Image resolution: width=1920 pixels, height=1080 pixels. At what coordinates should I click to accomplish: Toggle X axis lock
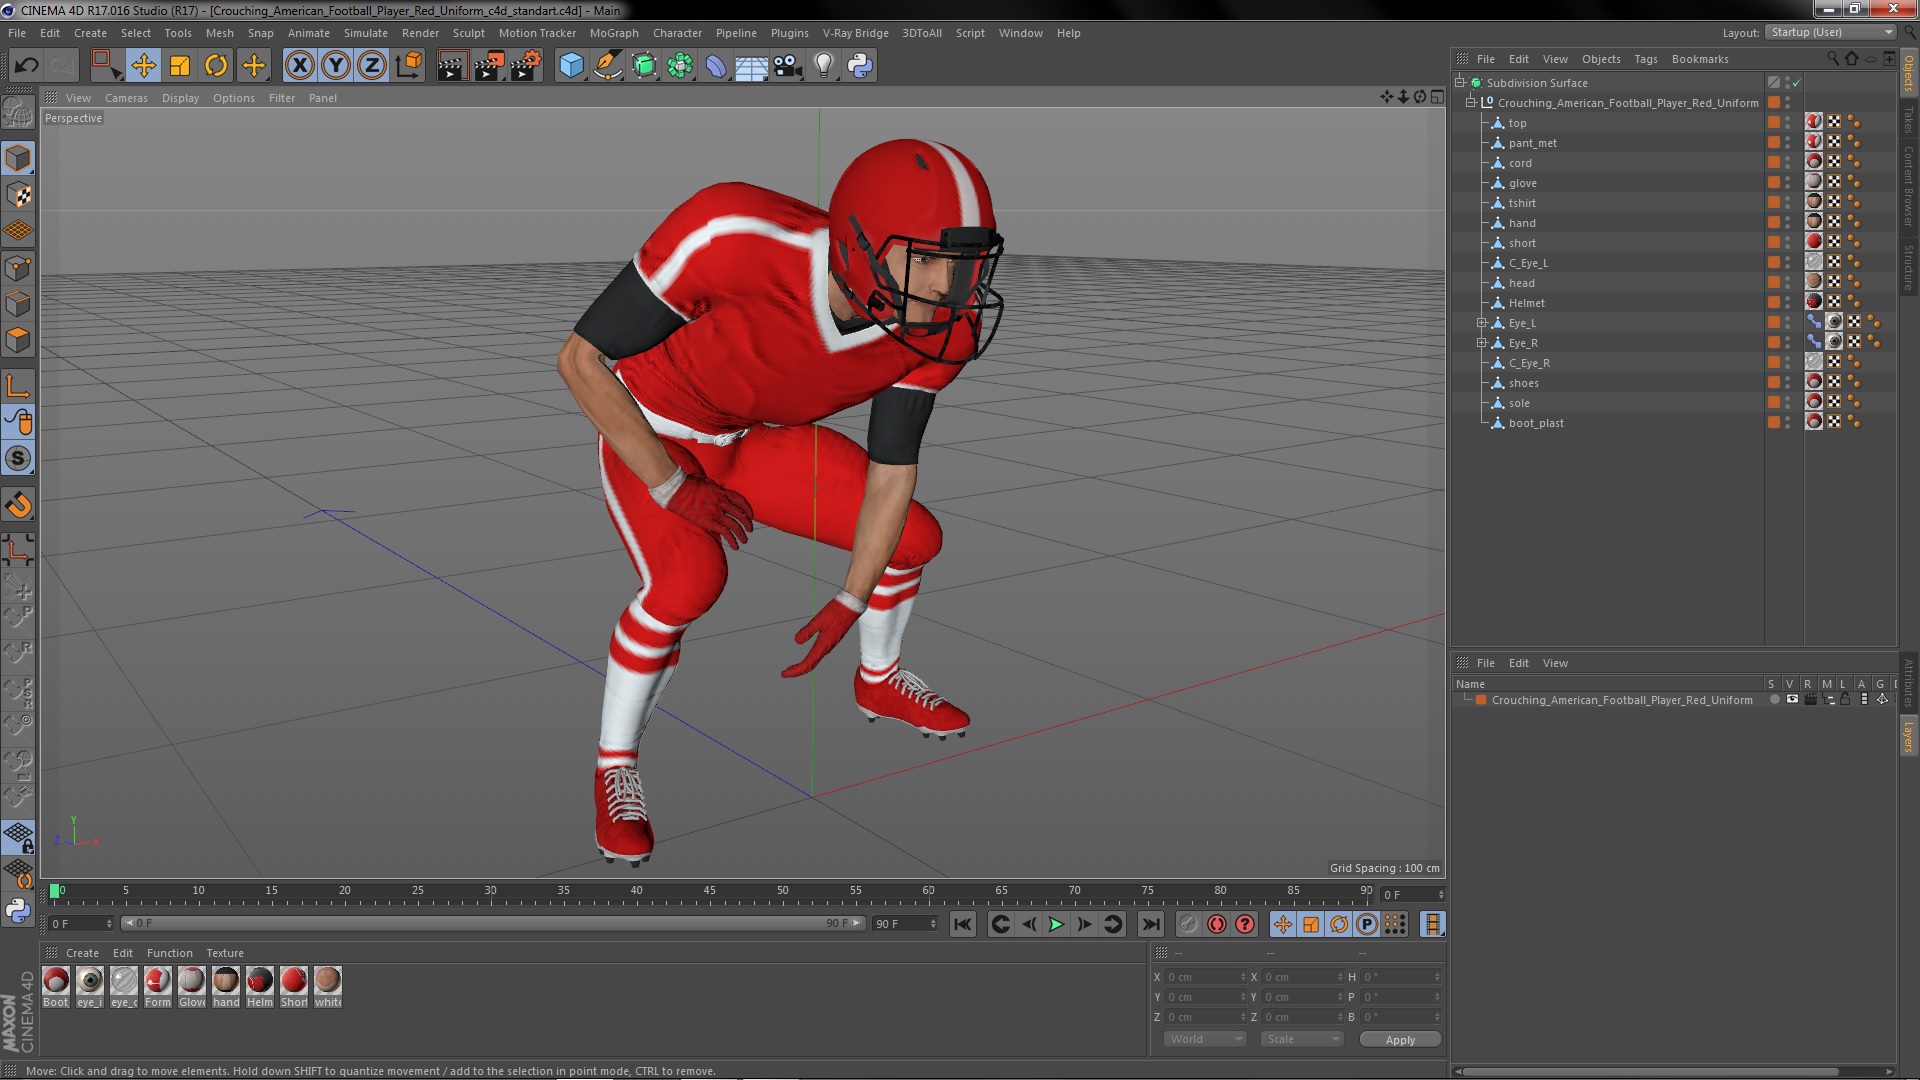click(x=299, y=66)
